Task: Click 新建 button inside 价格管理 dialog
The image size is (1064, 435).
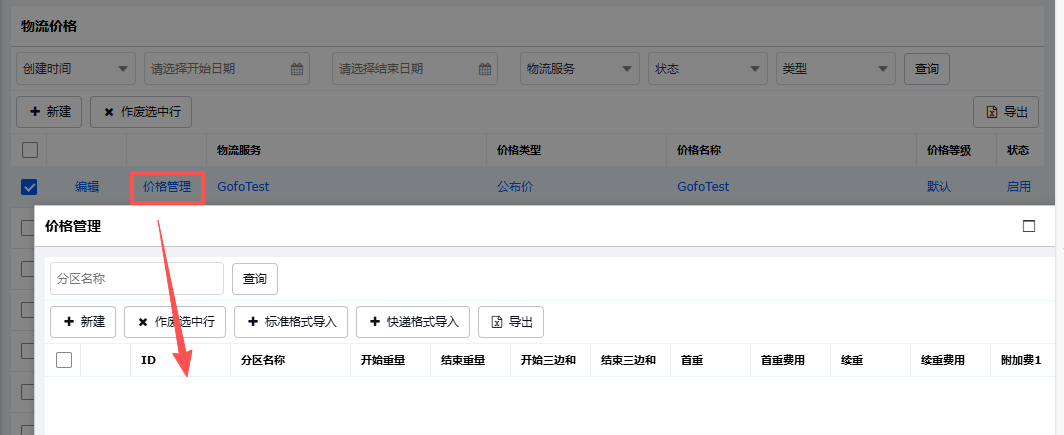Action: tap(83, 322)
